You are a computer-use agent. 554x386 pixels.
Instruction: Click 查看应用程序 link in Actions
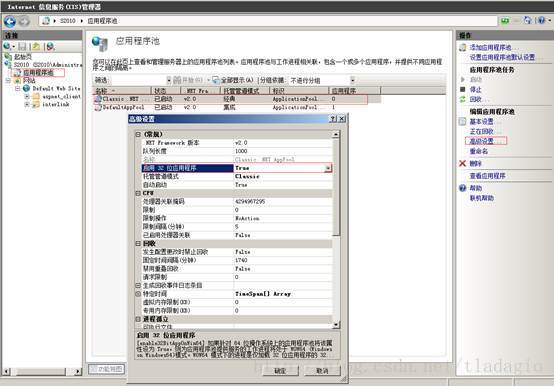click(x=487, y=176)
